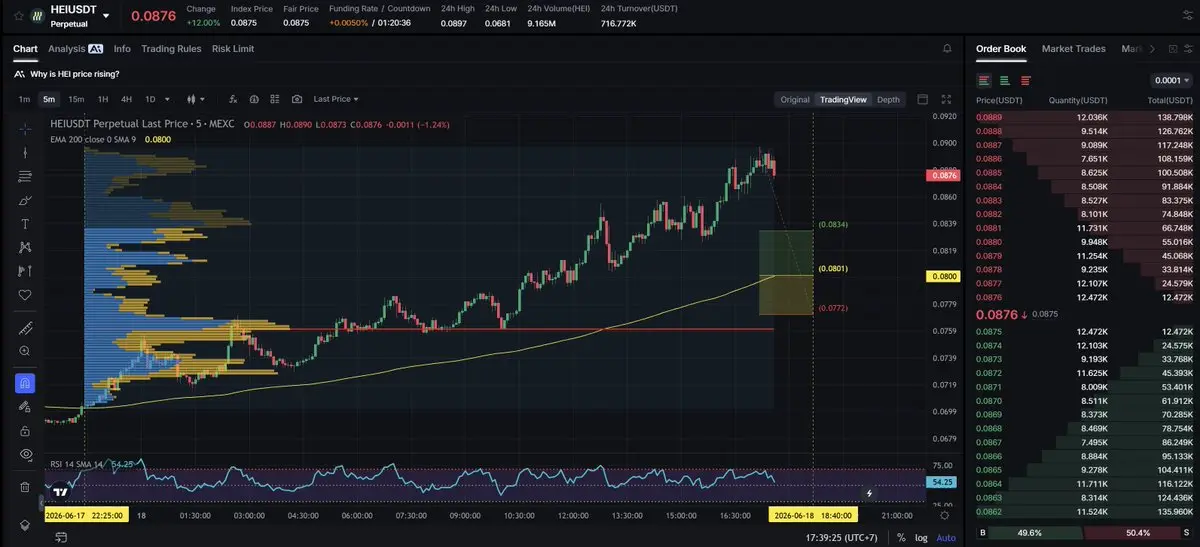Screen dimensions: 1200x547
Task: Switch to the Chart tab
Action: click(x=25, y=48)
